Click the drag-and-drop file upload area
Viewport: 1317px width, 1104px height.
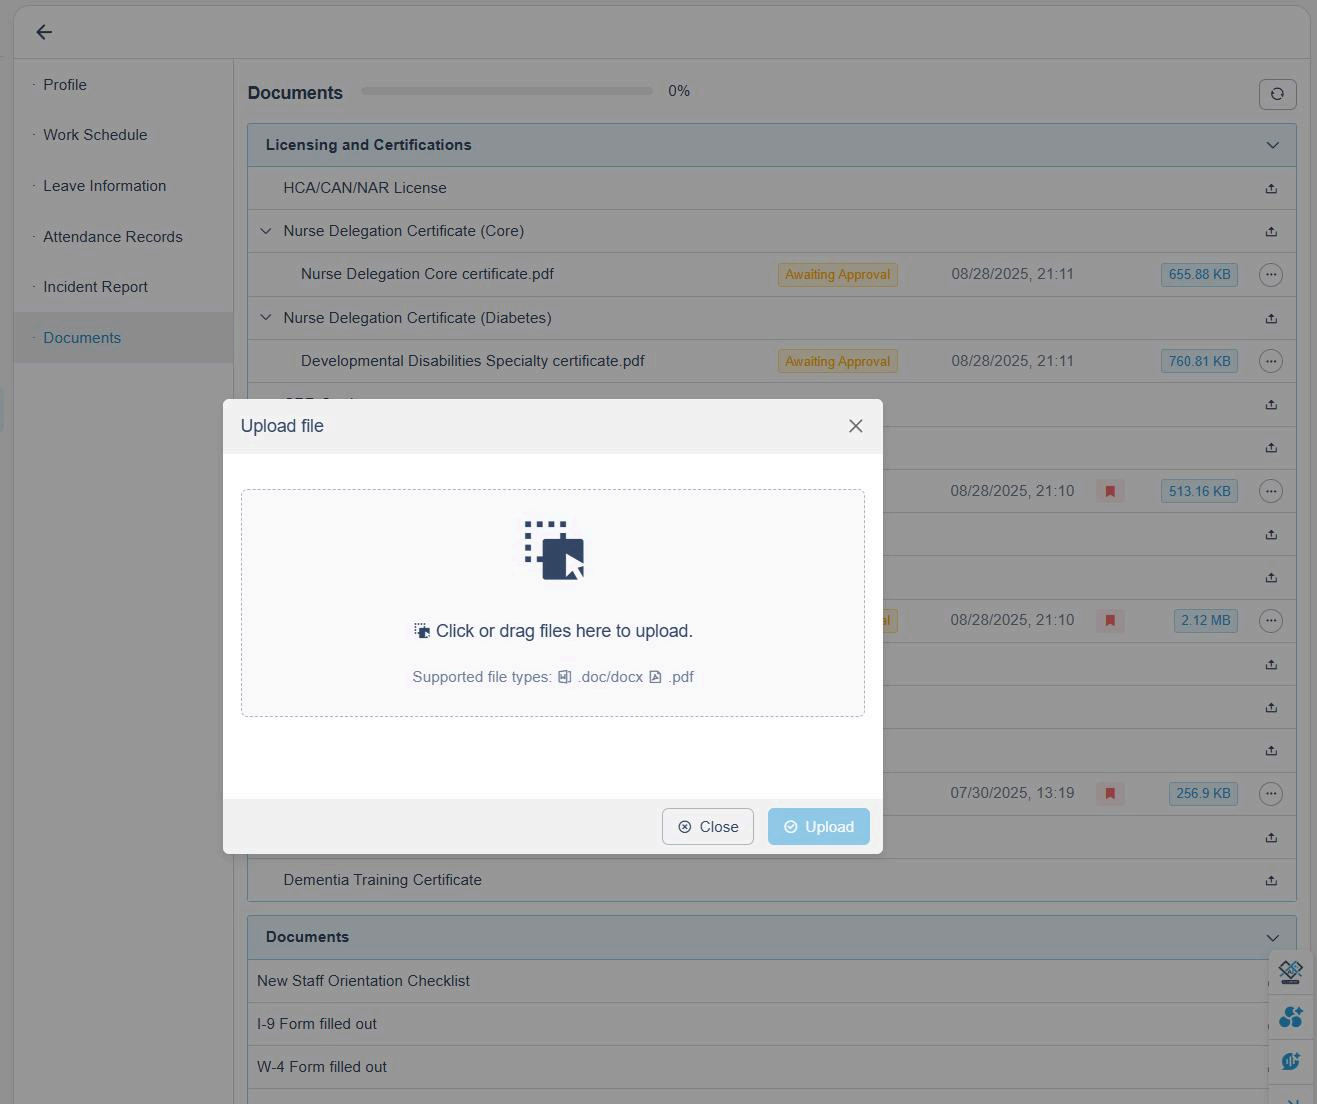point(552,603)
